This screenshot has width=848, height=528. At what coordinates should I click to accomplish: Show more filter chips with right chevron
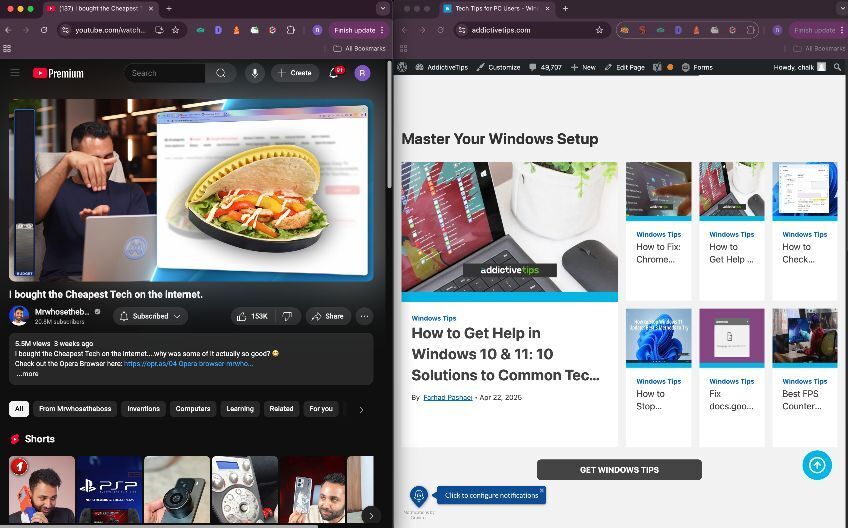(361, 410)
